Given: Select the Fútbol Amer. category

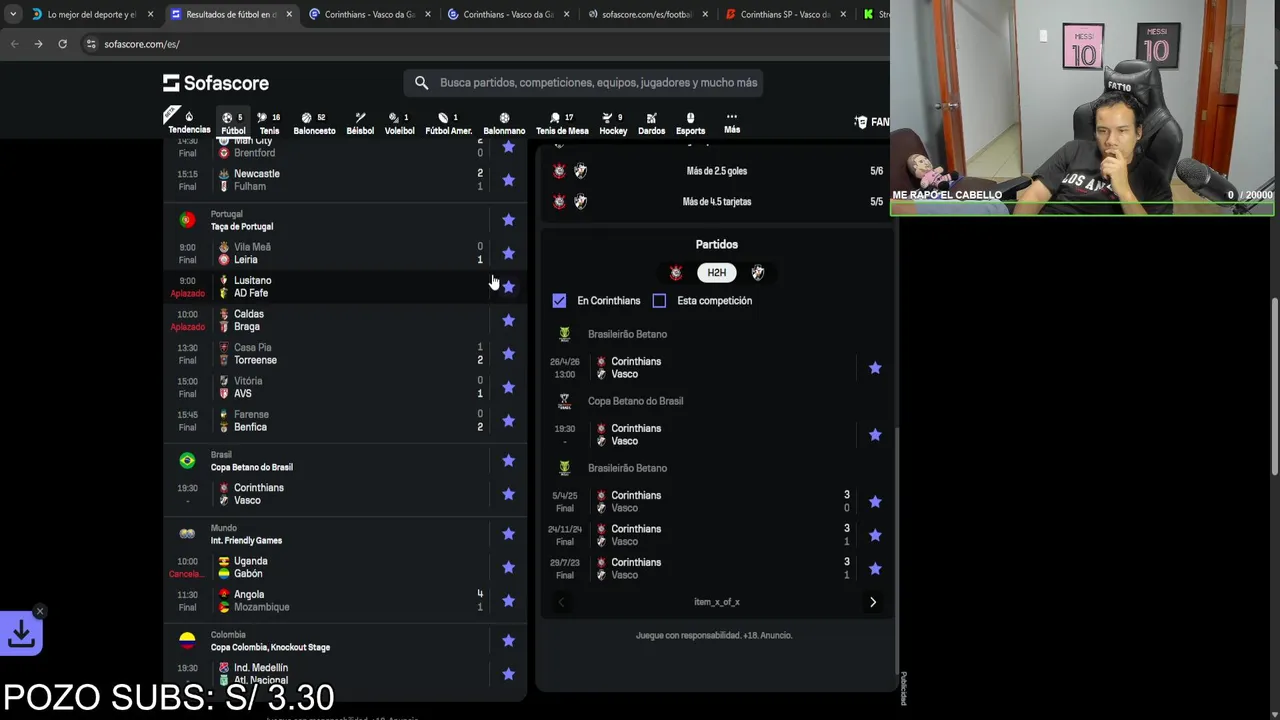Looking at the screenshot, I should (x=448, y=123).
